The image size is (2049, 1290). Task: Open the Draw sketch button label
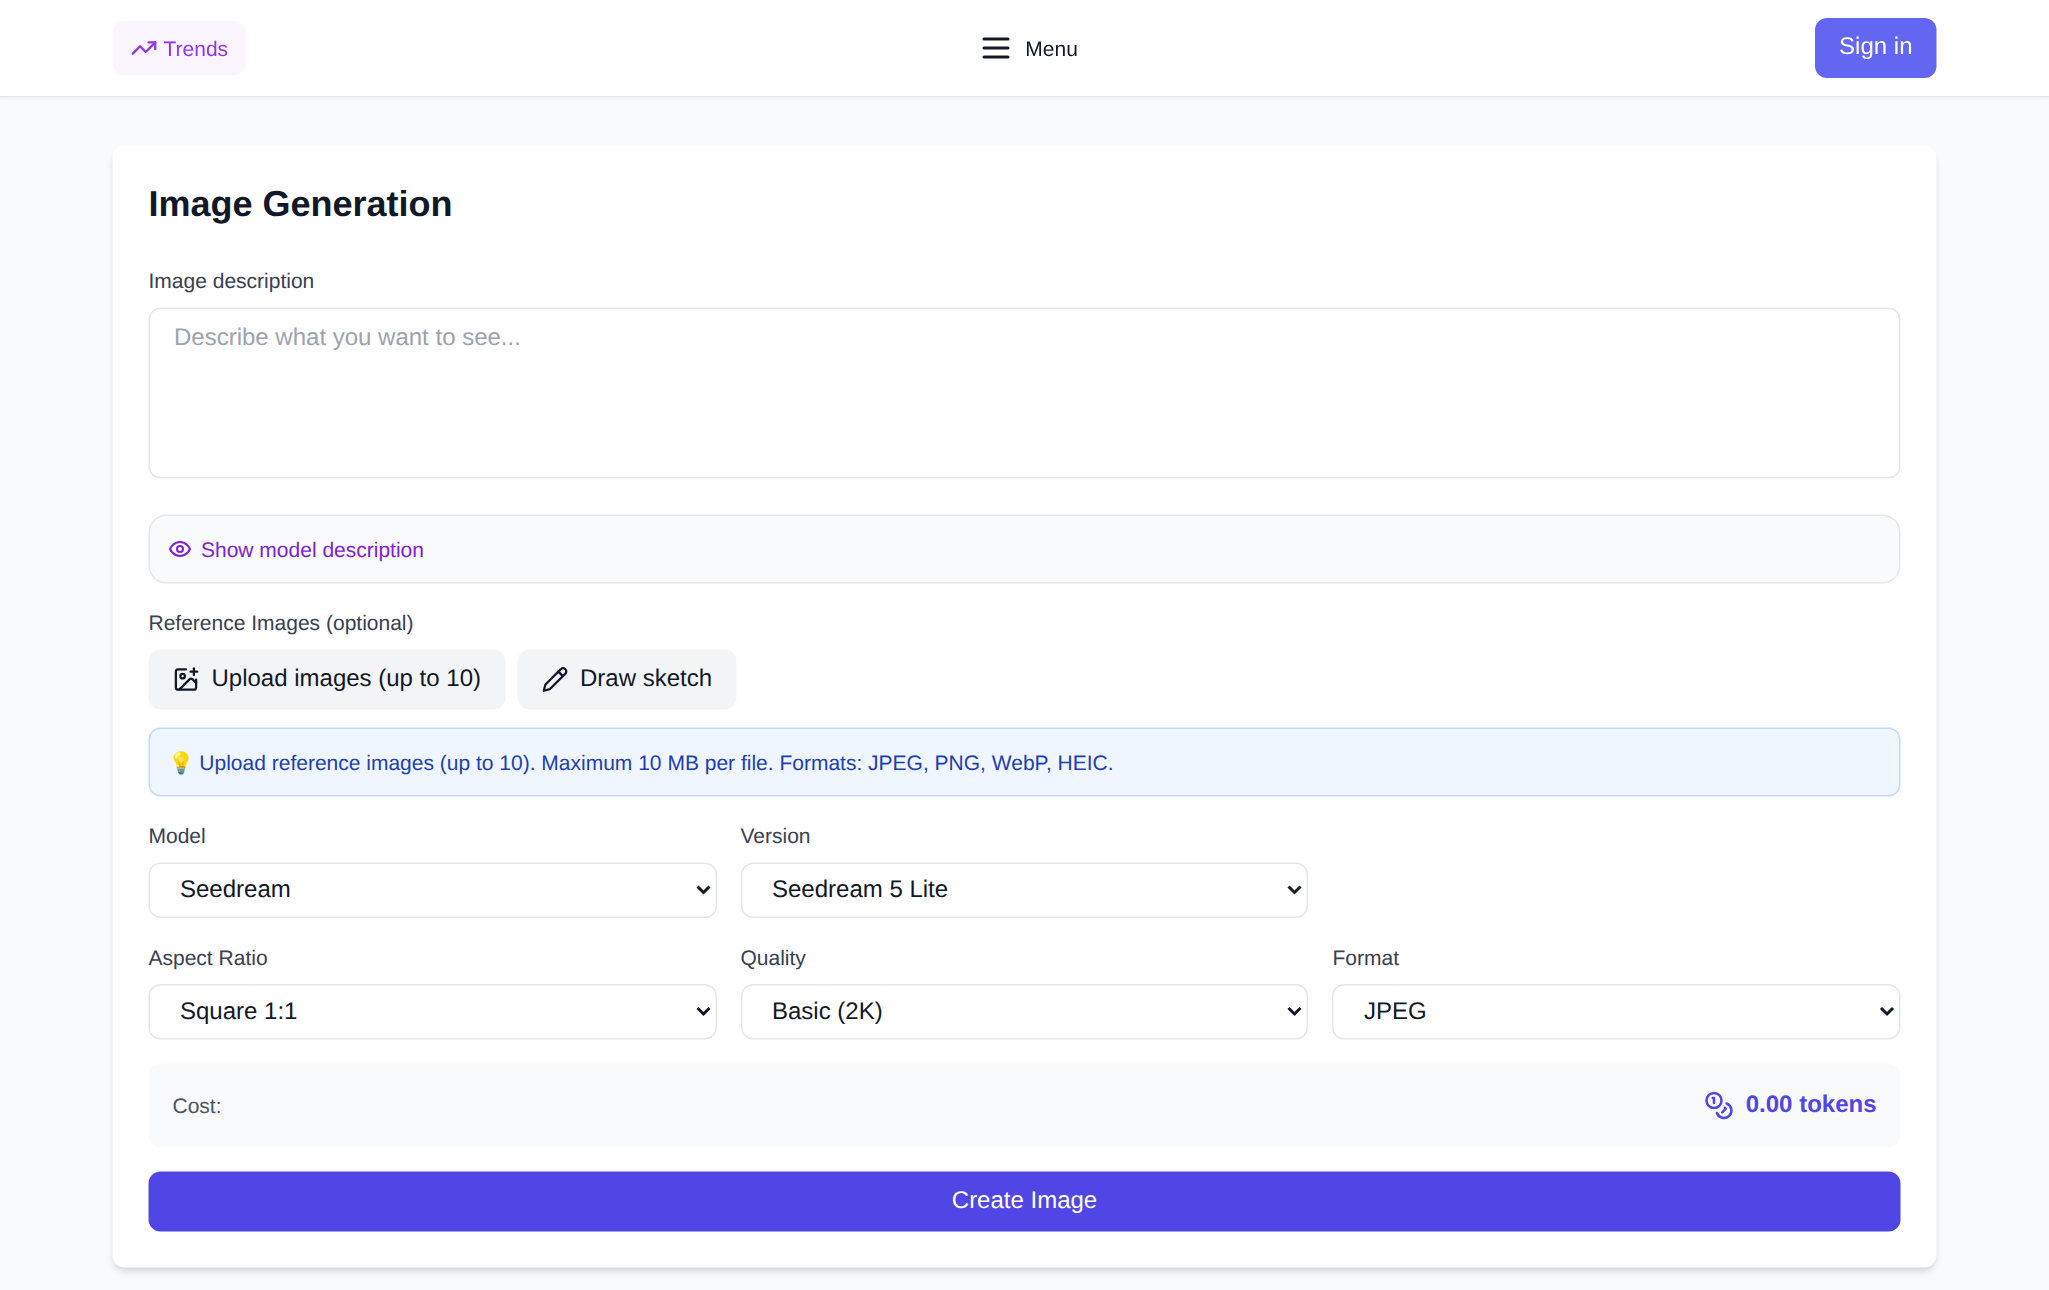tap(646, 678)
